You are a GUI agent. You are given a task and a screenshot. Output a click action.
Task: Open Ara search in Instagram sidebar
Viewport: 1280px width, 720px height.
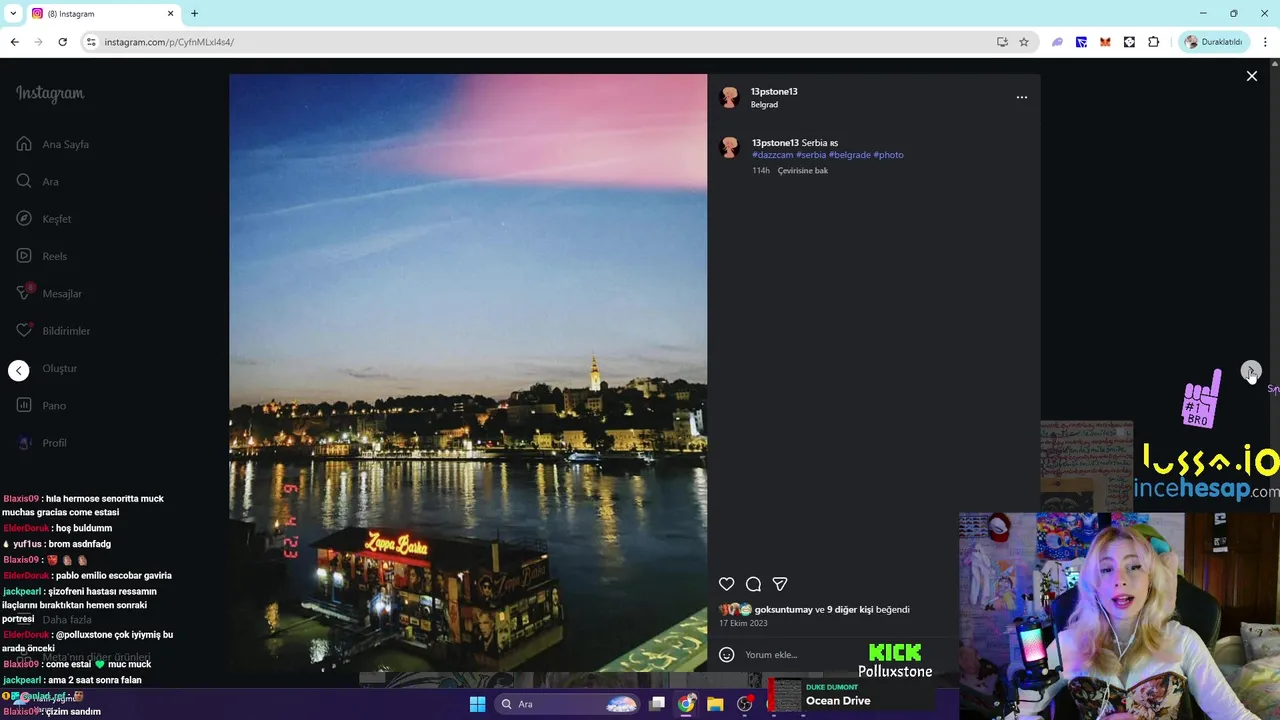[37, 181]
